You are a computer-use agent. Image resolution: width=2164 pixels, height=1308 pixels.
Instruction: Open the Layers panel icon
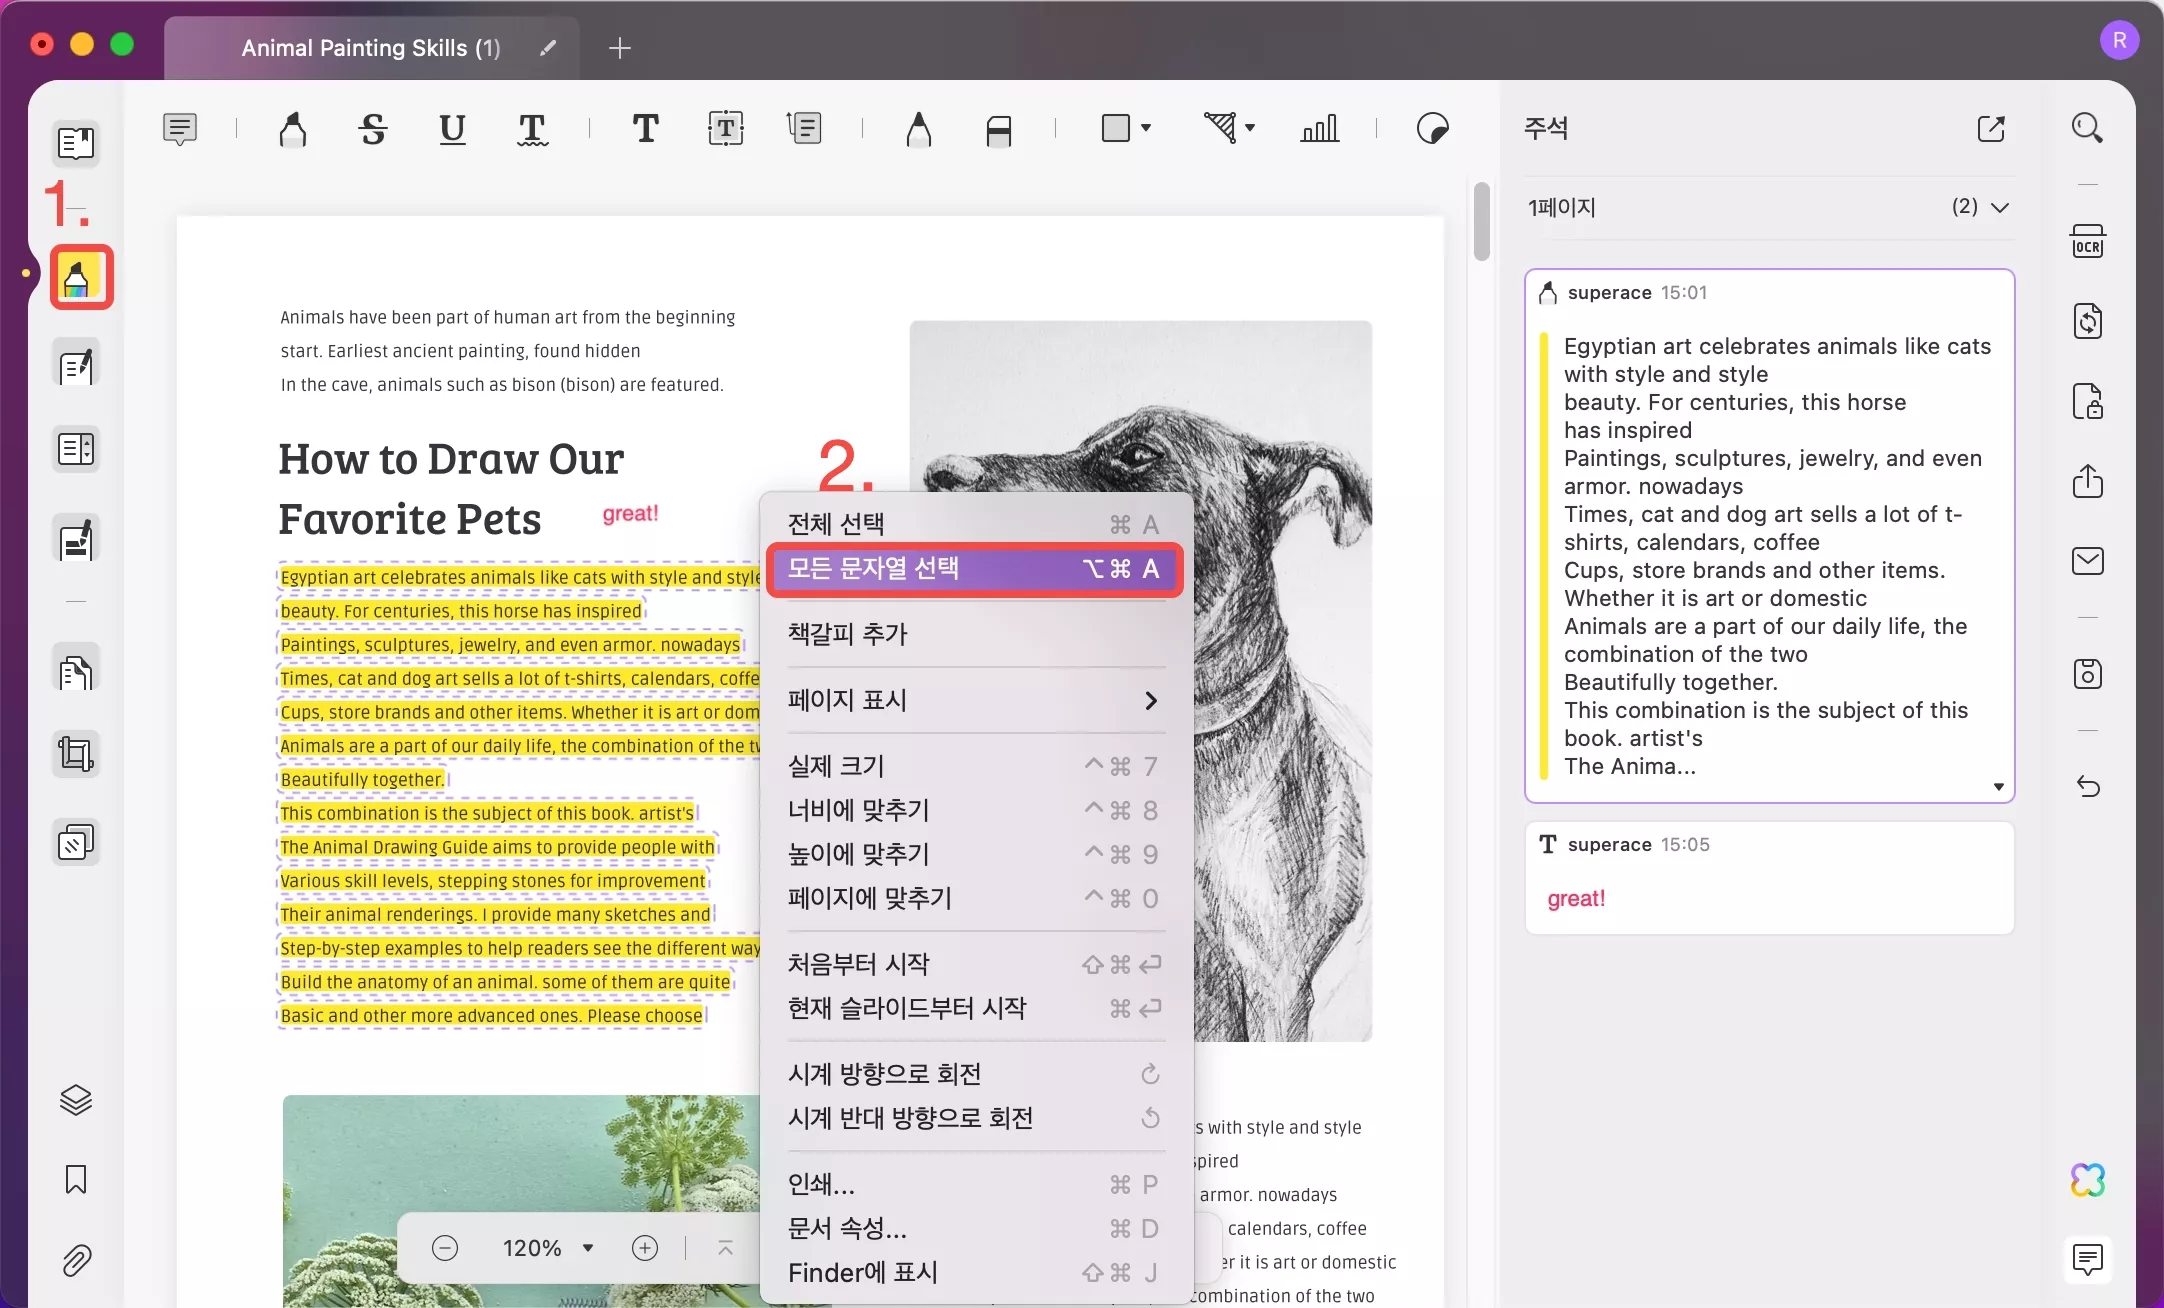(76, 1100)
